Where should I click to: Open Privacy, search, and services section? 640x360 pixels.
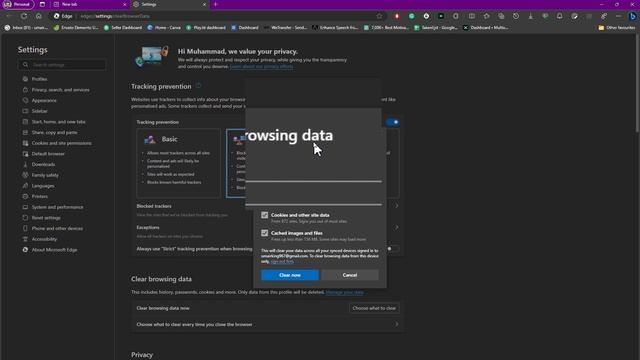click(x=60, y=90)
